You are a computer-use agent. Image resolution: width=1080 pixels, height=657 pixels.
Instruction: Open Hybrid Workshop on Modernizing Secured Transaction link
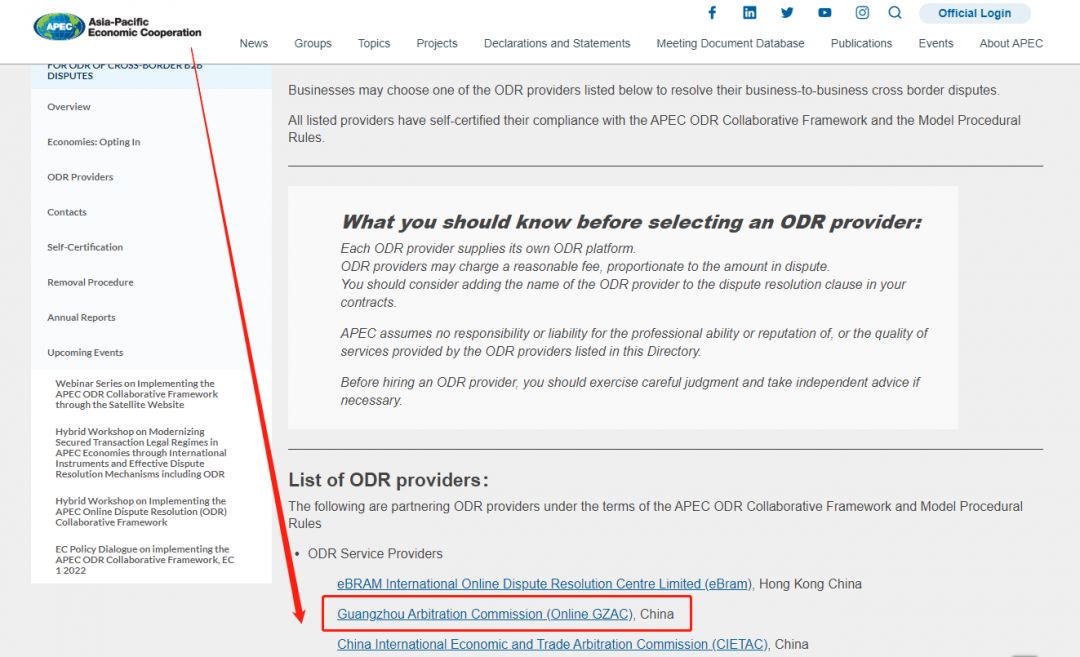pyautogui.click(x=141, y=453)
